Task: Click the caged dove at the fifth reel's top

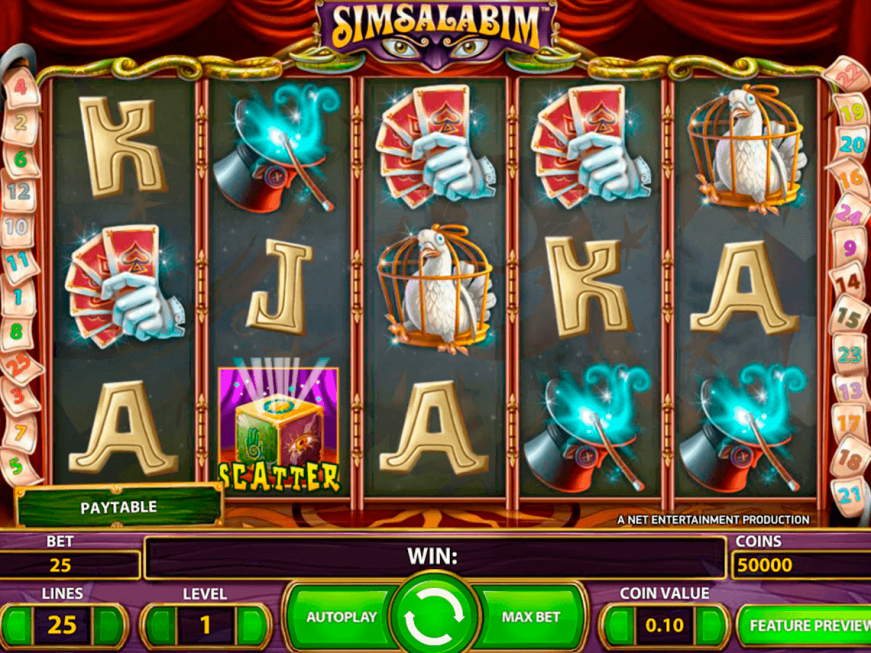Action: pos(746,148)
